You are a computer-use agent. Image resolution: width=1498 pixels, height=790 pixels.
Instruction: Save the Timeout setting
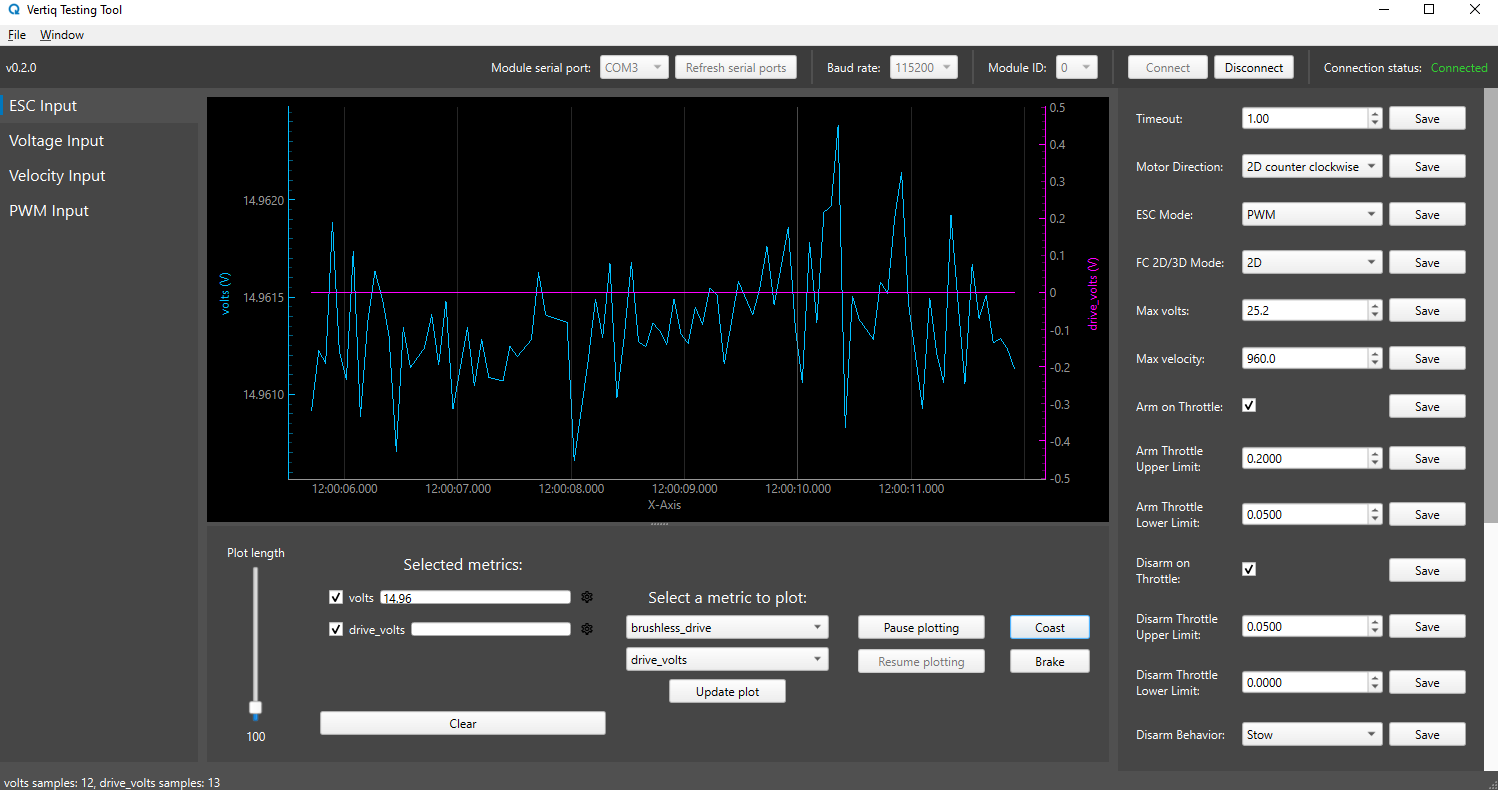(1427, 119)
